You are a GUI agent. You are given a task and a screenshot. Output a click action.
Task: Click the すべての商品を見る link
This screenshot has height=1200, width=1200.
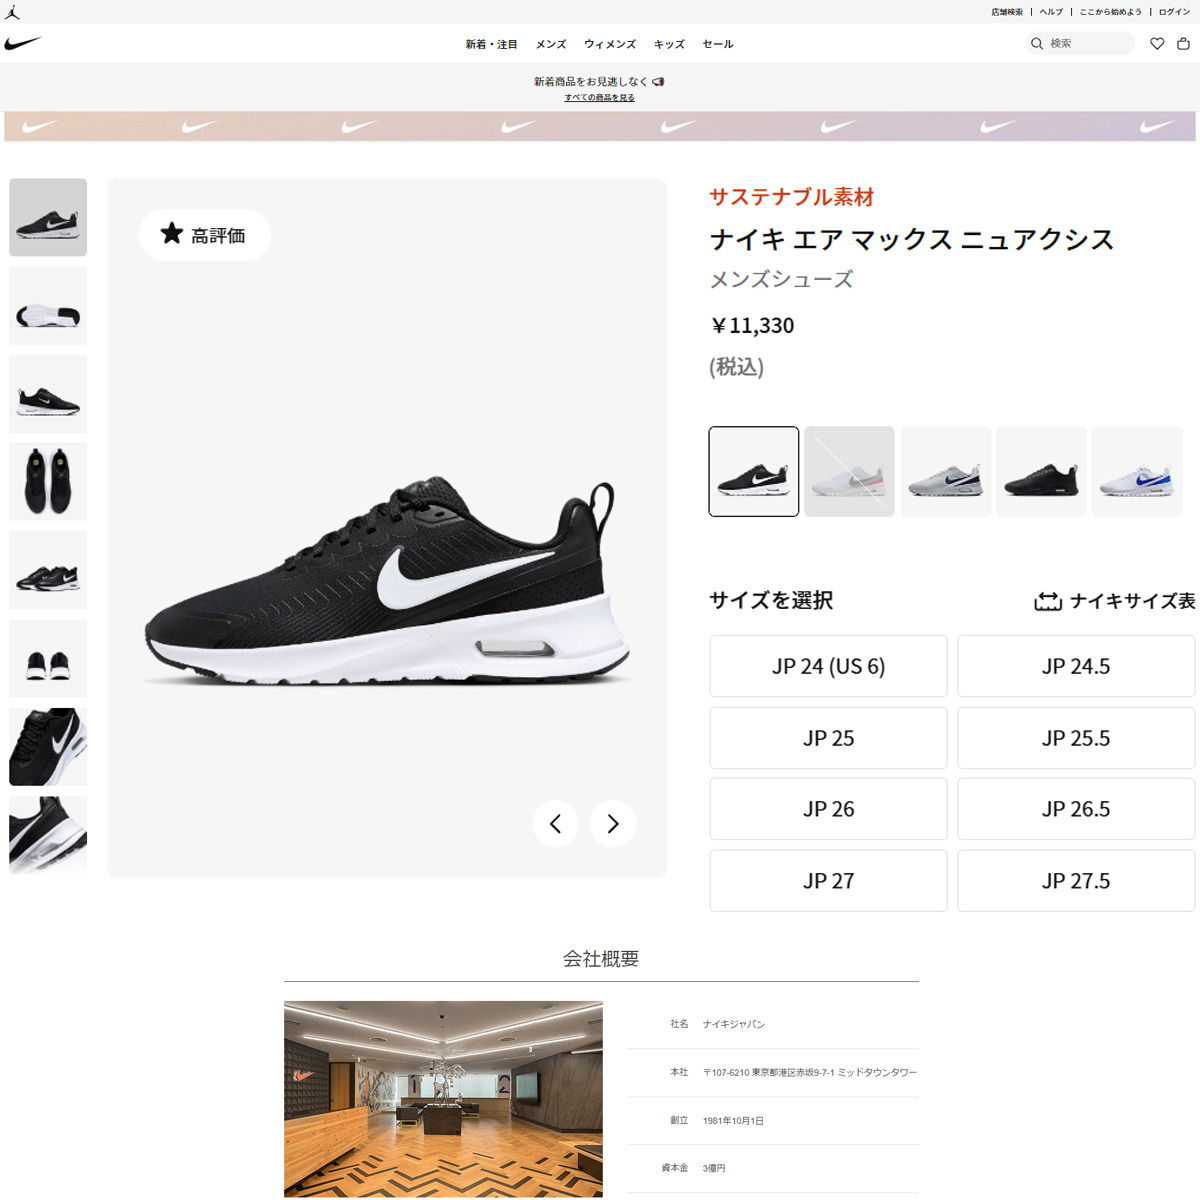(599, 98)
